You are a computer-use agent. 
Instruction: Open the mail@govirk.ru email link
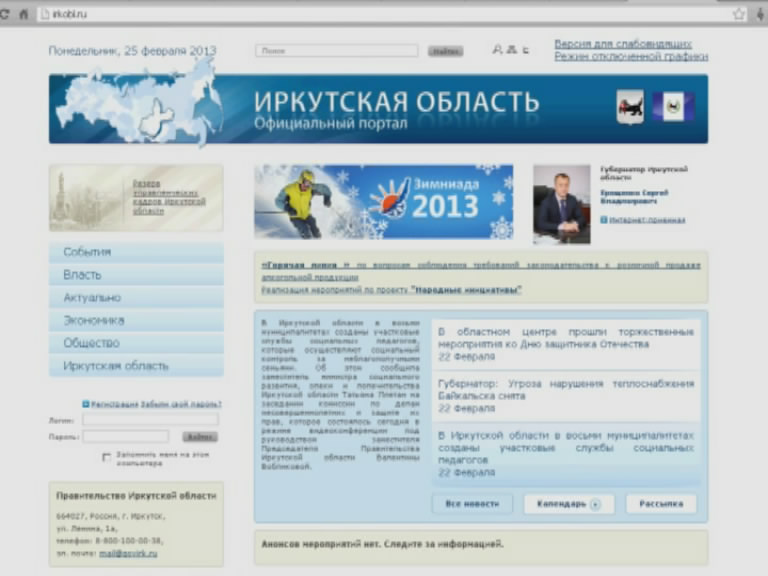click(x=128, y=553)
